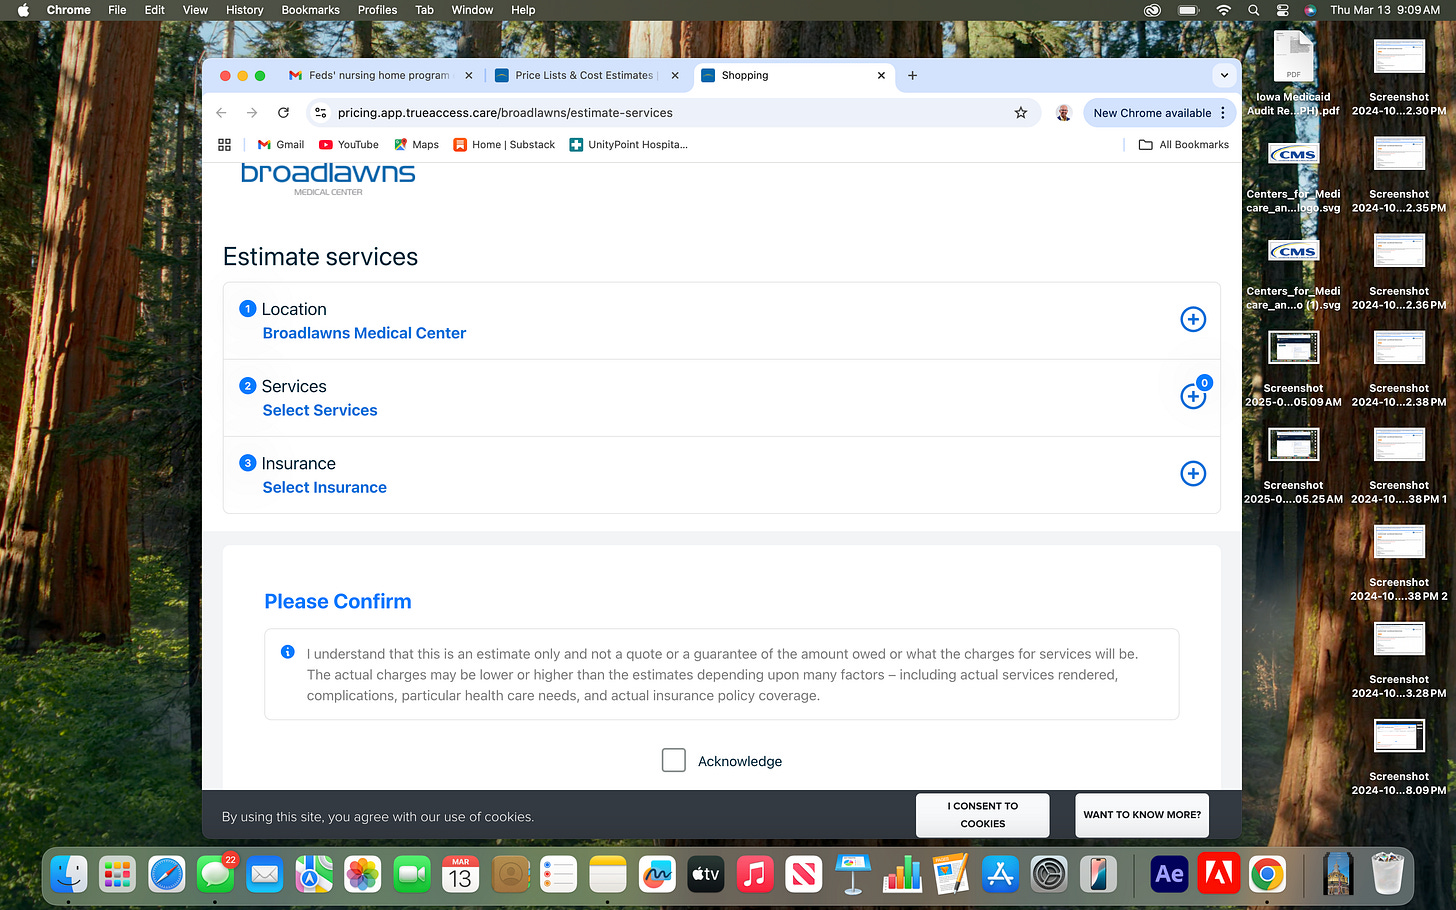Image resolution: width=1456 pixels, height=910 pixels.
Task: Open Mail from the Dock
Action: (x=265, y=875)
